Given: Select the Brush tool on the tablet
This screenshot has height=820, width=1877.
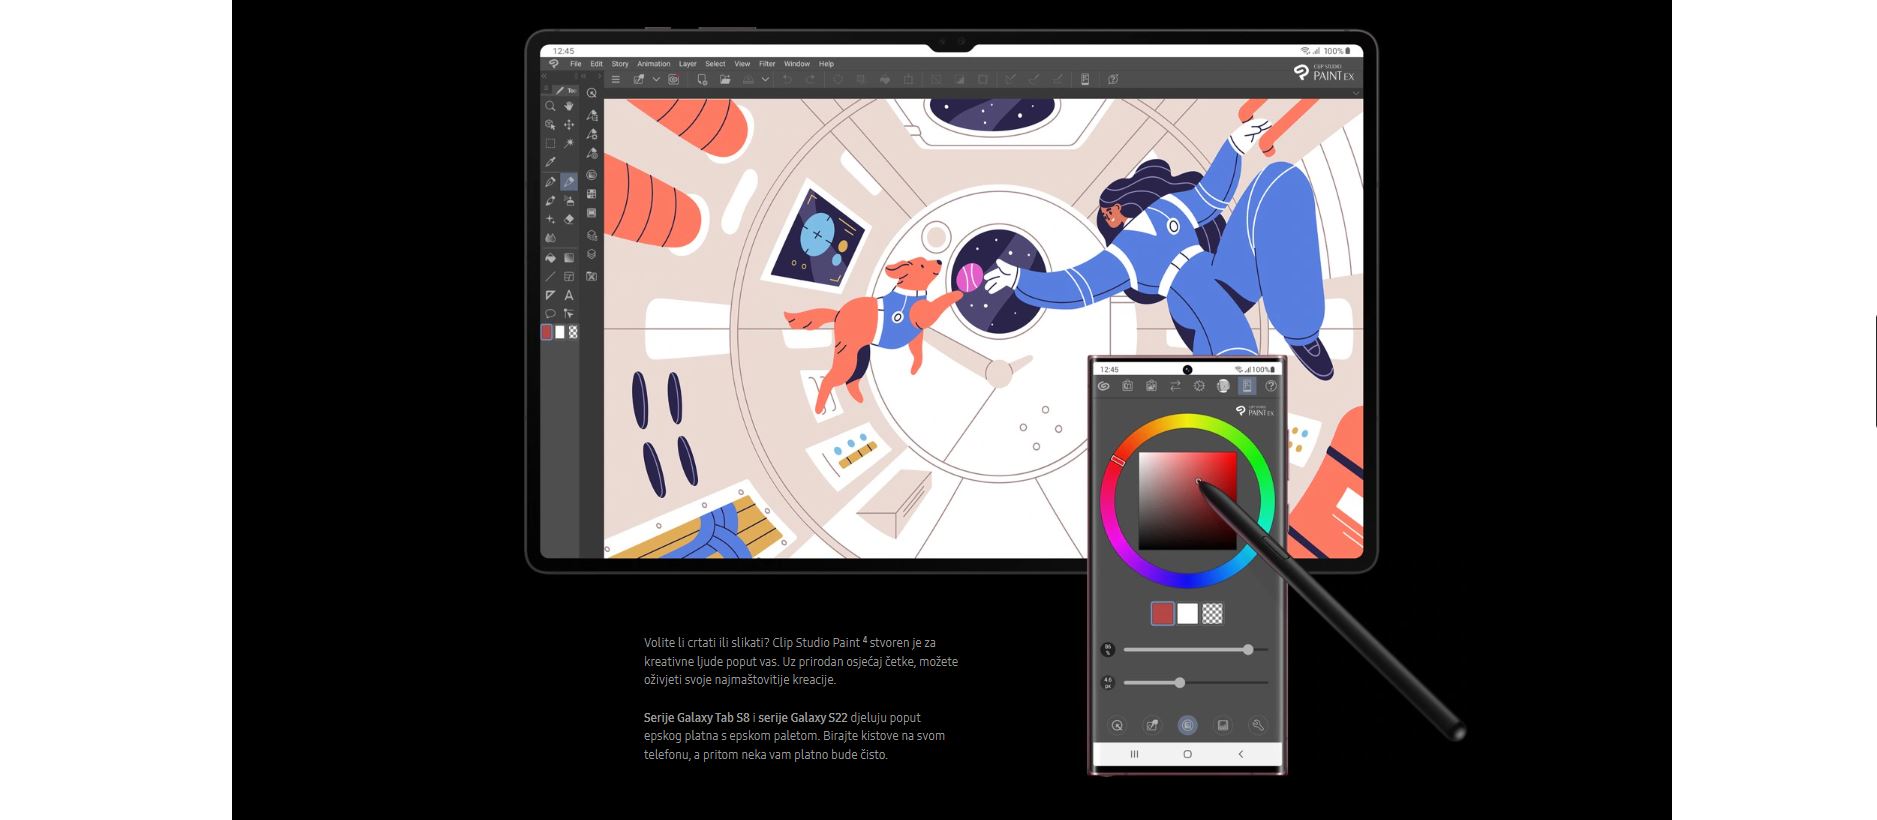Looking at the screenshot, I should [x=551, y=201].
